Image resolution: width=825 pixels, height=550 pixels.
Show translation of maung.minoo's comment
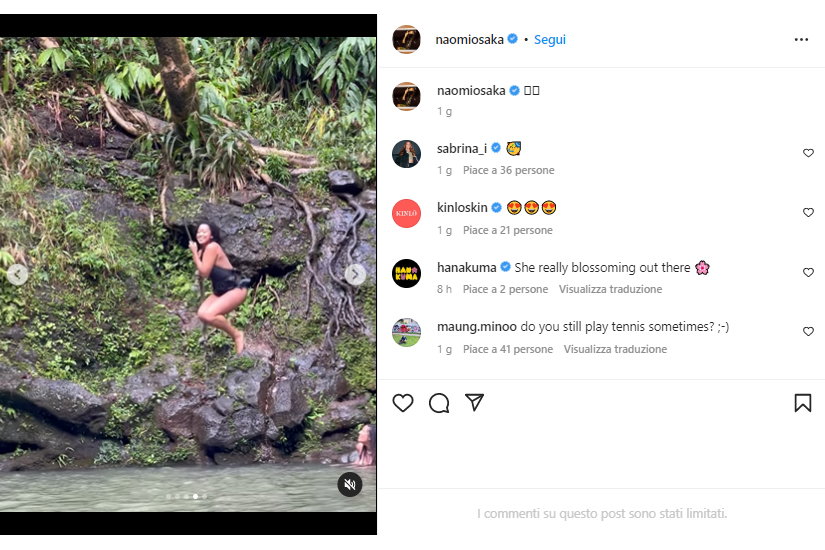tap(615, 350)
